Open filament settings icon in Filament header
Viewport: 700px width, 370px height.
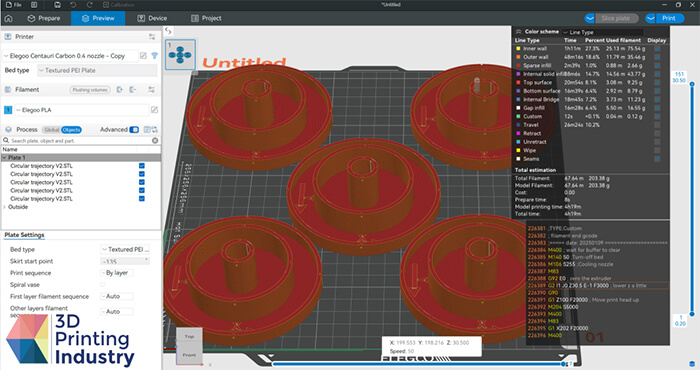click(x=151, y=90)
